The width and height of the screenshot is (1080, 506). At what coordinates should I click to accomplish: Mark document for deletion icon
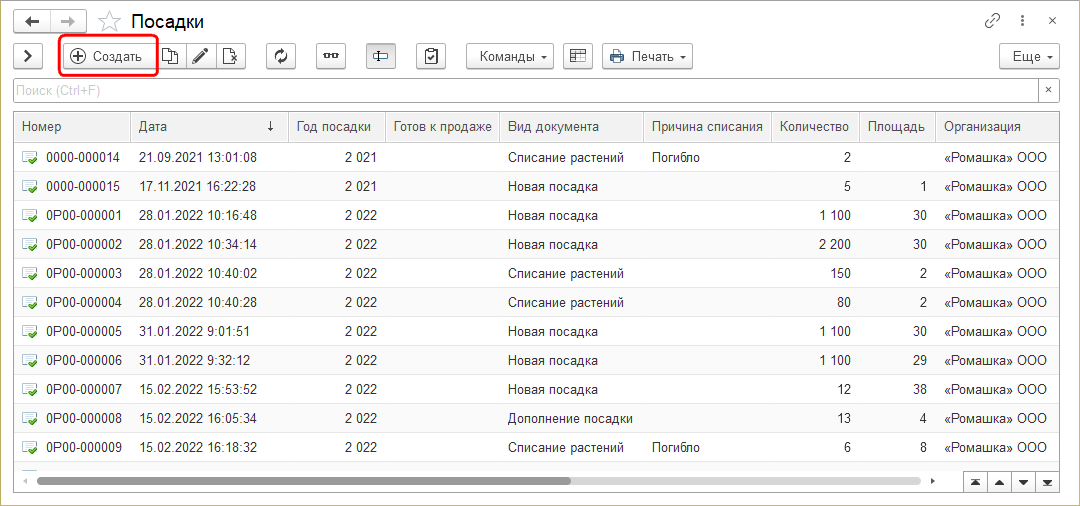coord(231,56)
